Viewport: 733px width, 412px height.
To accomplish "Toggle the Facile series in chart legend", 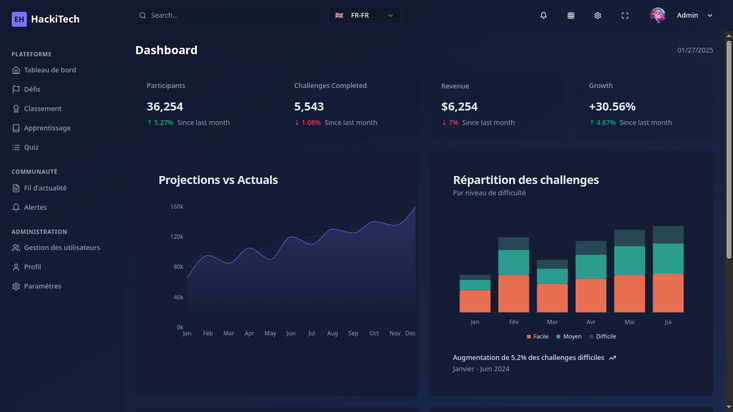I will (x=536, y=337).
